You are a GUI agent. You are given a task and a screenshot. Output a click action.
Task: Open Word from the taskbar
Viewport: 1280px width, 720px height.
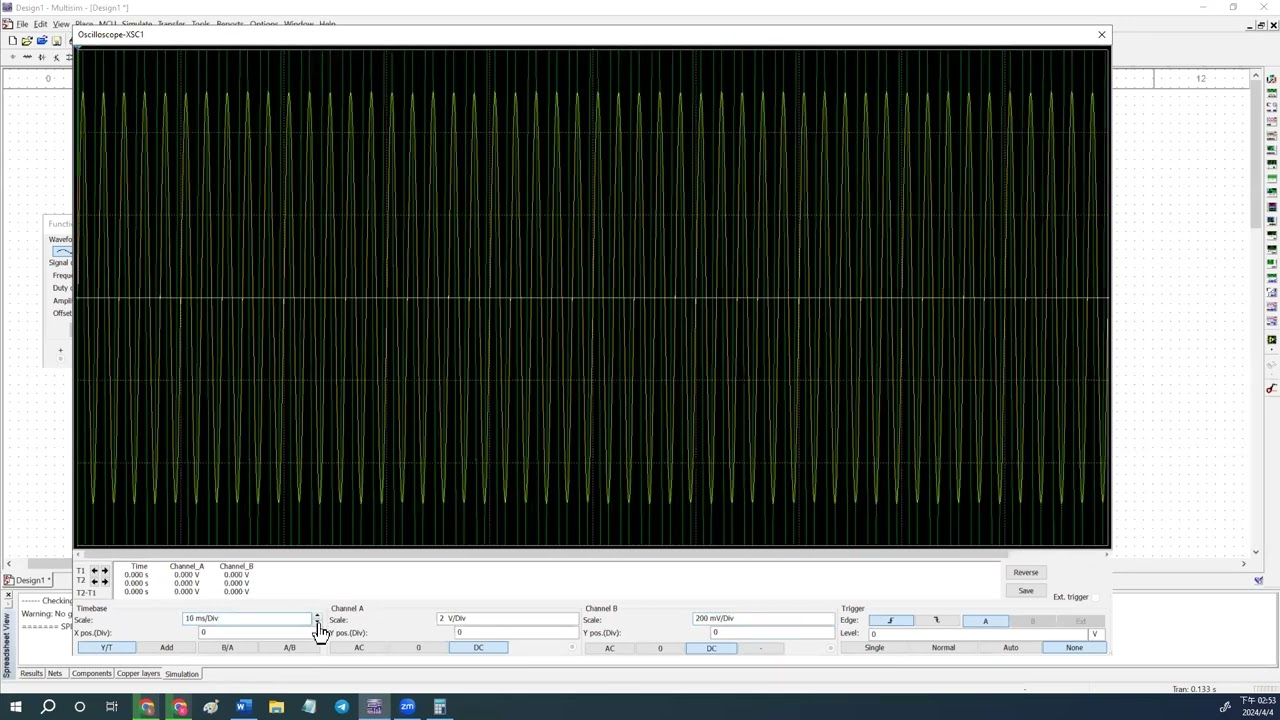(x=242, y=707)
